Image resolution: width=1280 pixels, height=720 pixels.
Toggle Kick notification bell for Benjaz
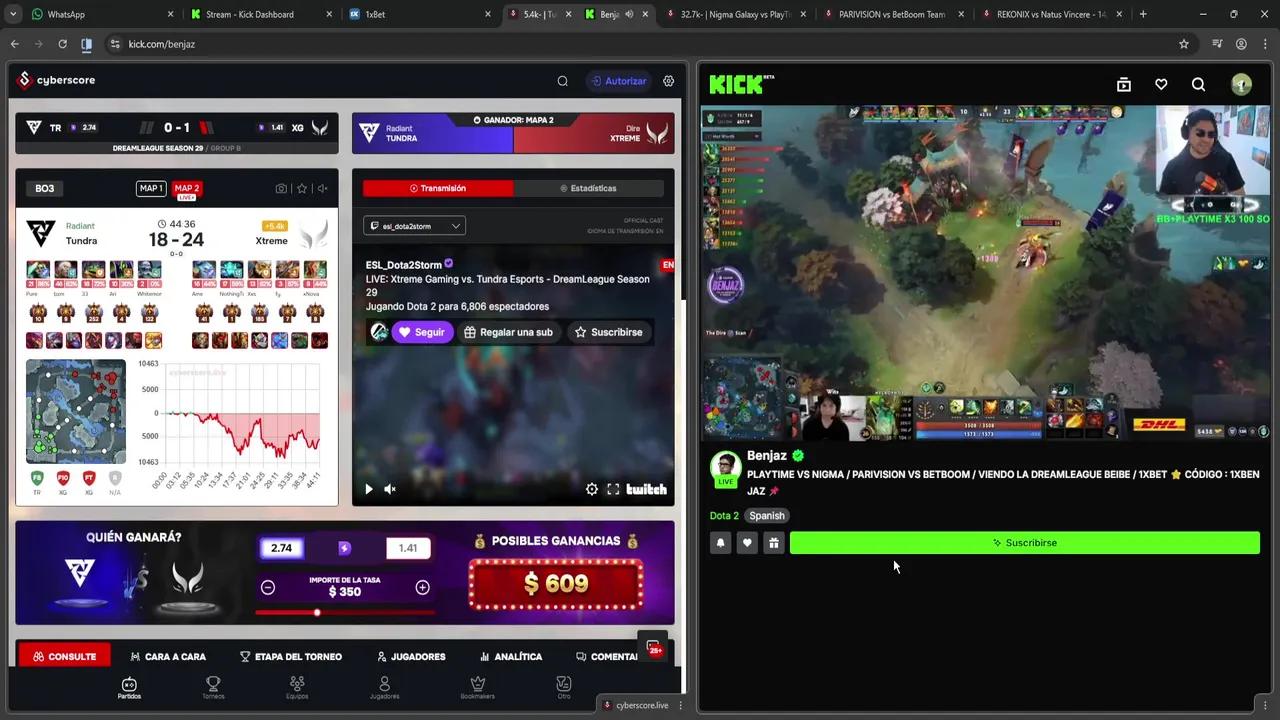[x=720, y=543]
